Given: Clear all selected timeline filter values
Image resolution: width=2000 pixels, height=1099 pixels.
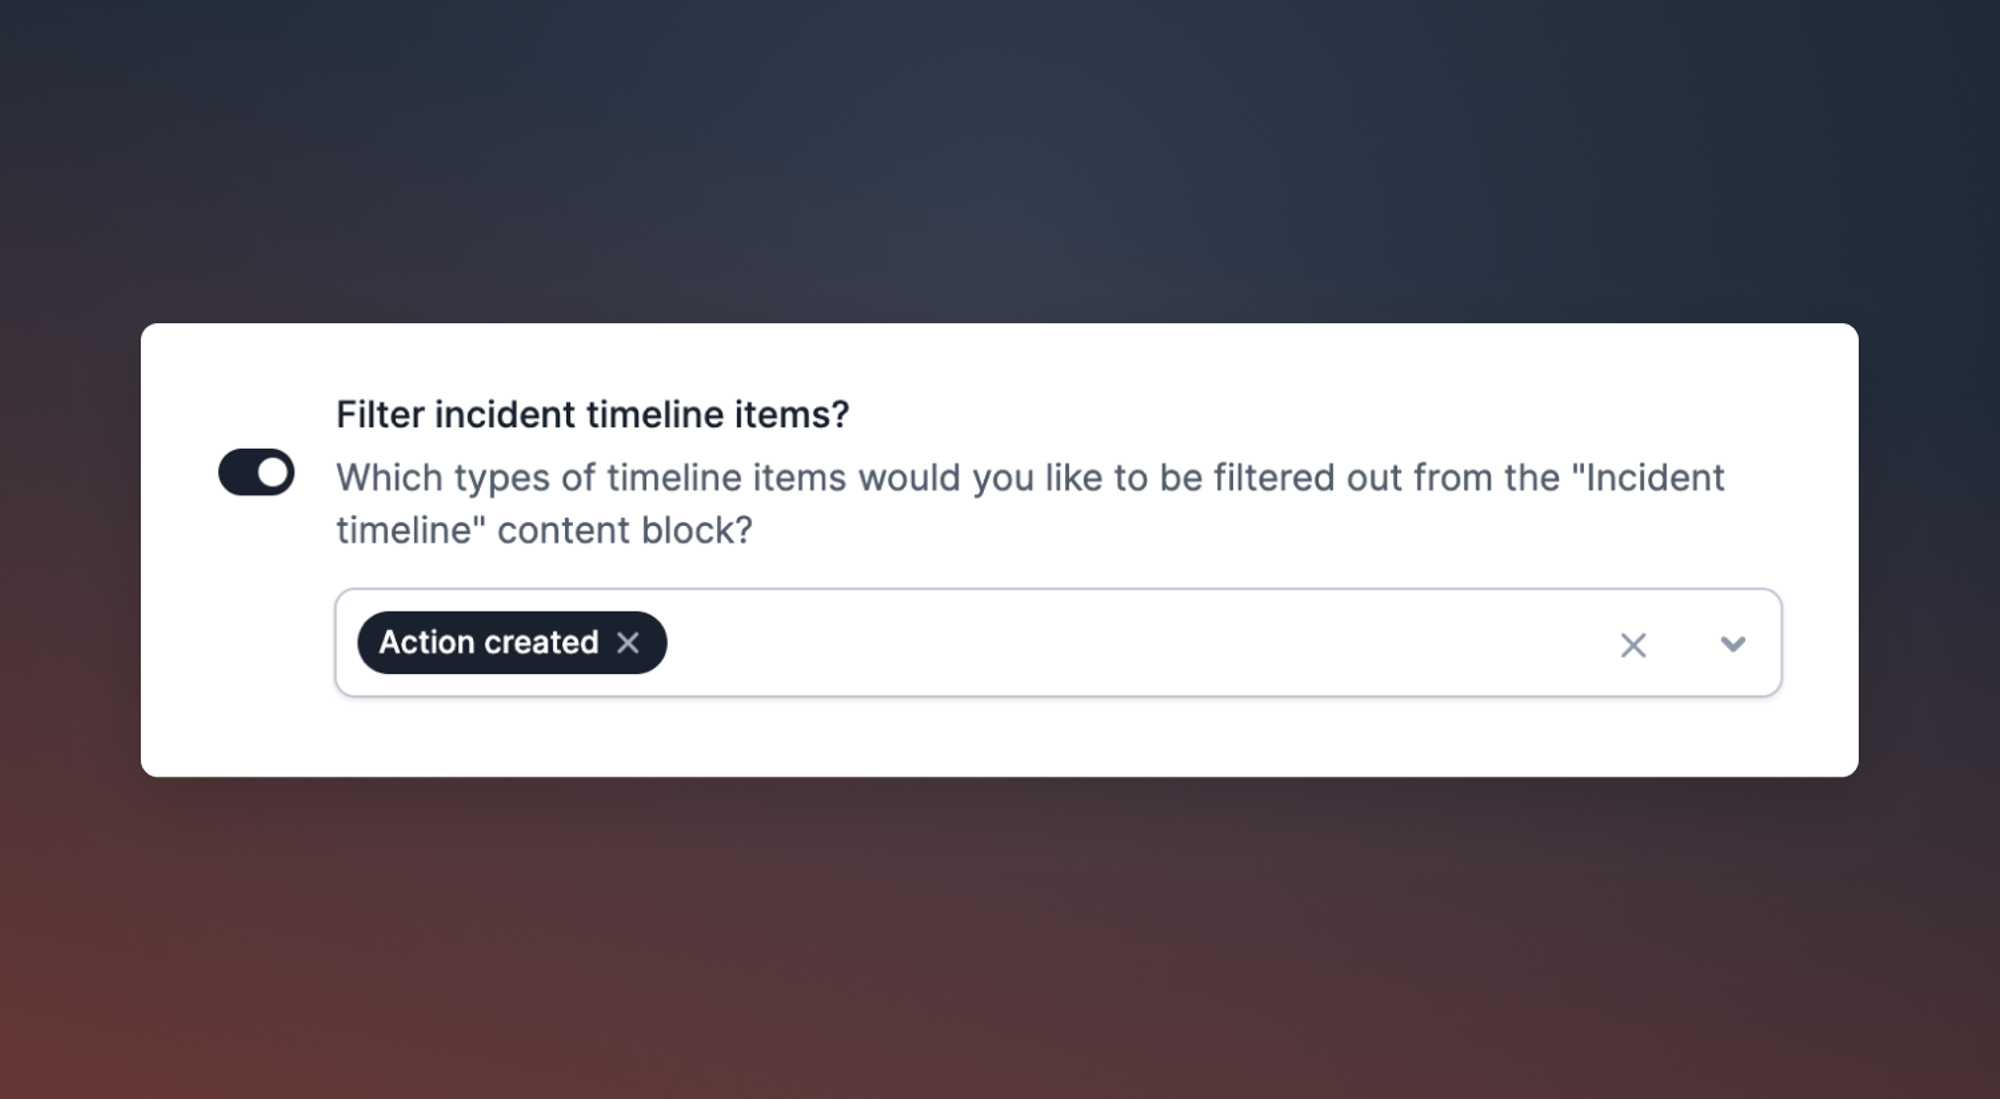Looking at the screenshot, I should coord(1633,645).
